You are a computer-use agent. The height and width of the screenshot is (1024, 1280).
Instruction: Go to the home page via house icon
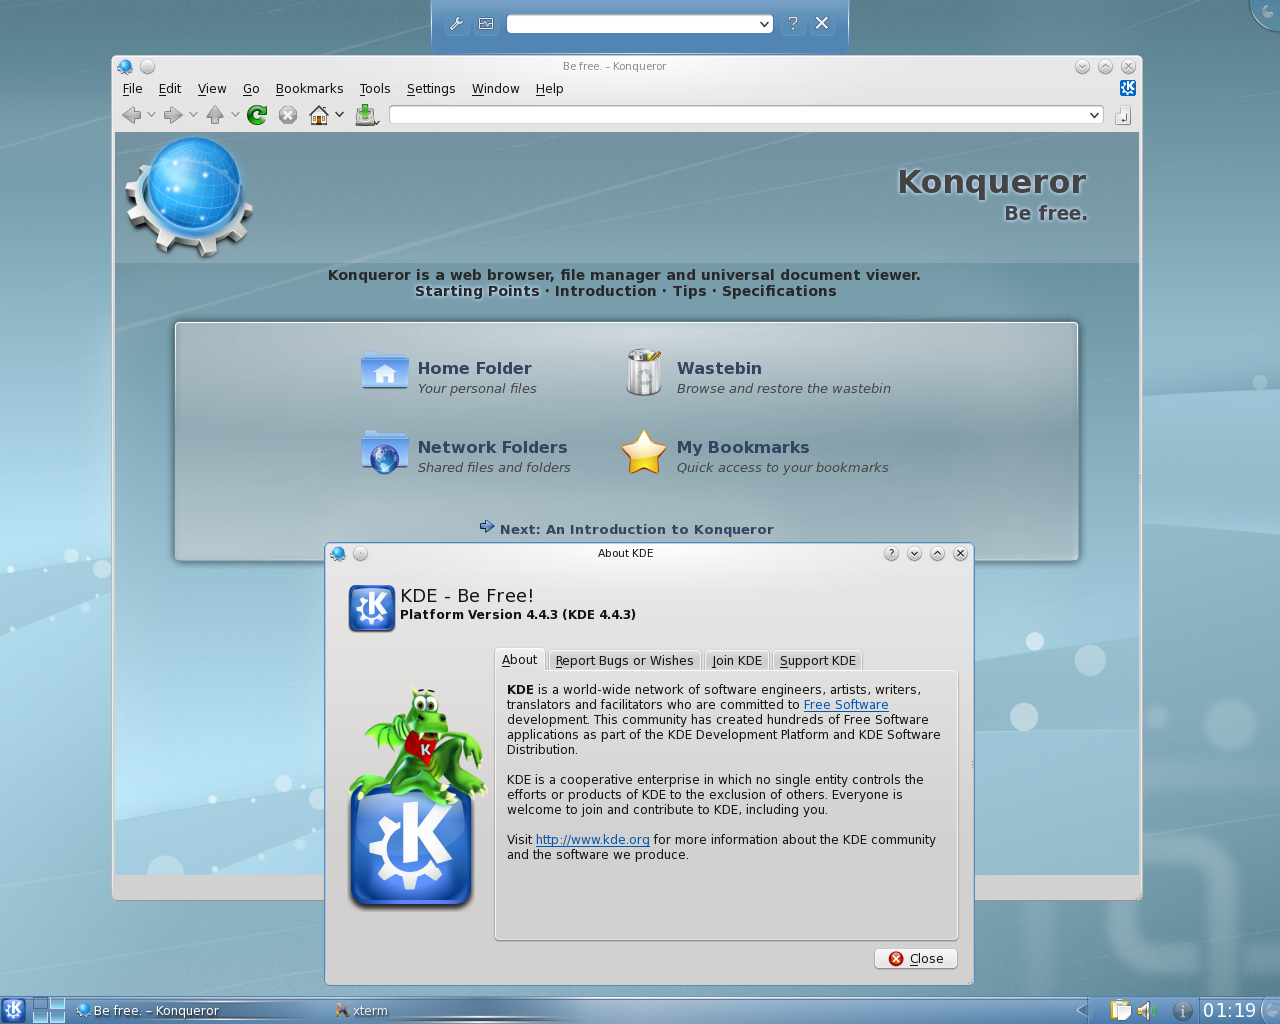click(319, 115)
